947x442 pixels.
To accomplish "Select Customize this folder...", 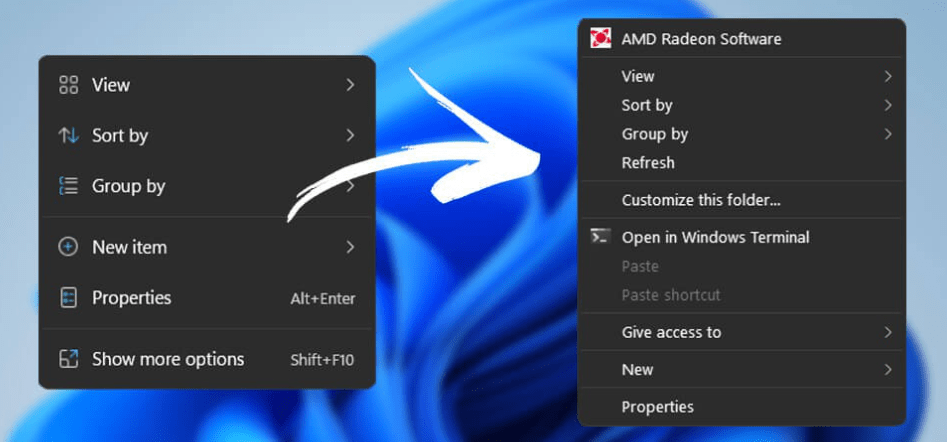I will pyautogui.click(x=742, y=200).
